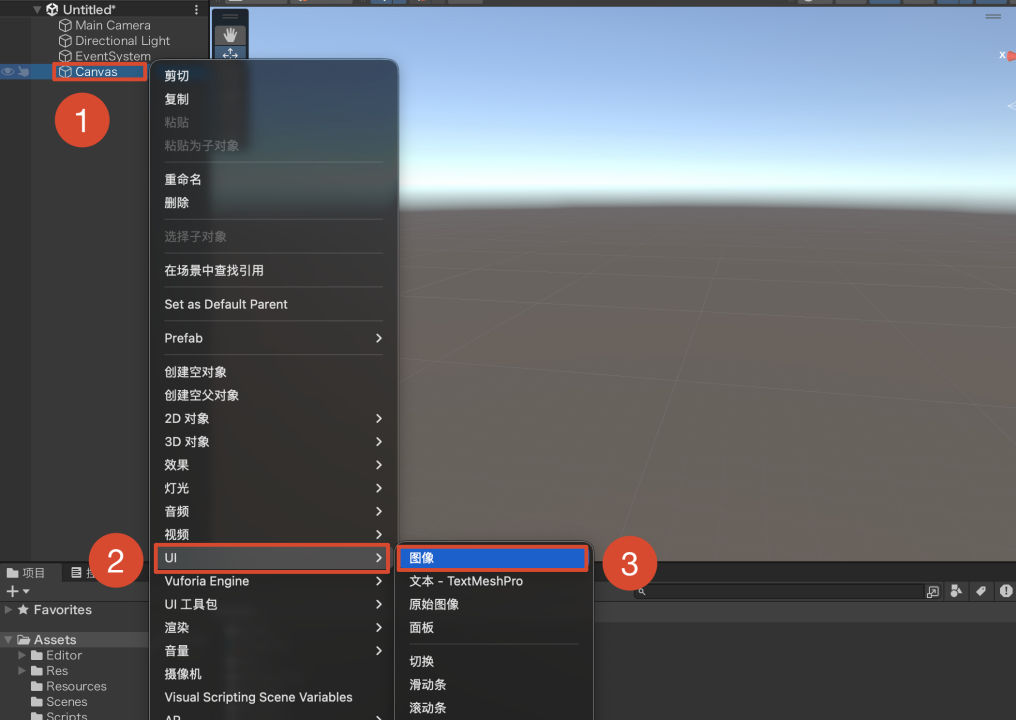Choose 切换 in the UI submenu
The height and width of the screenshot is (720, 1016).
pyautogui.click(x=493, y=662)
